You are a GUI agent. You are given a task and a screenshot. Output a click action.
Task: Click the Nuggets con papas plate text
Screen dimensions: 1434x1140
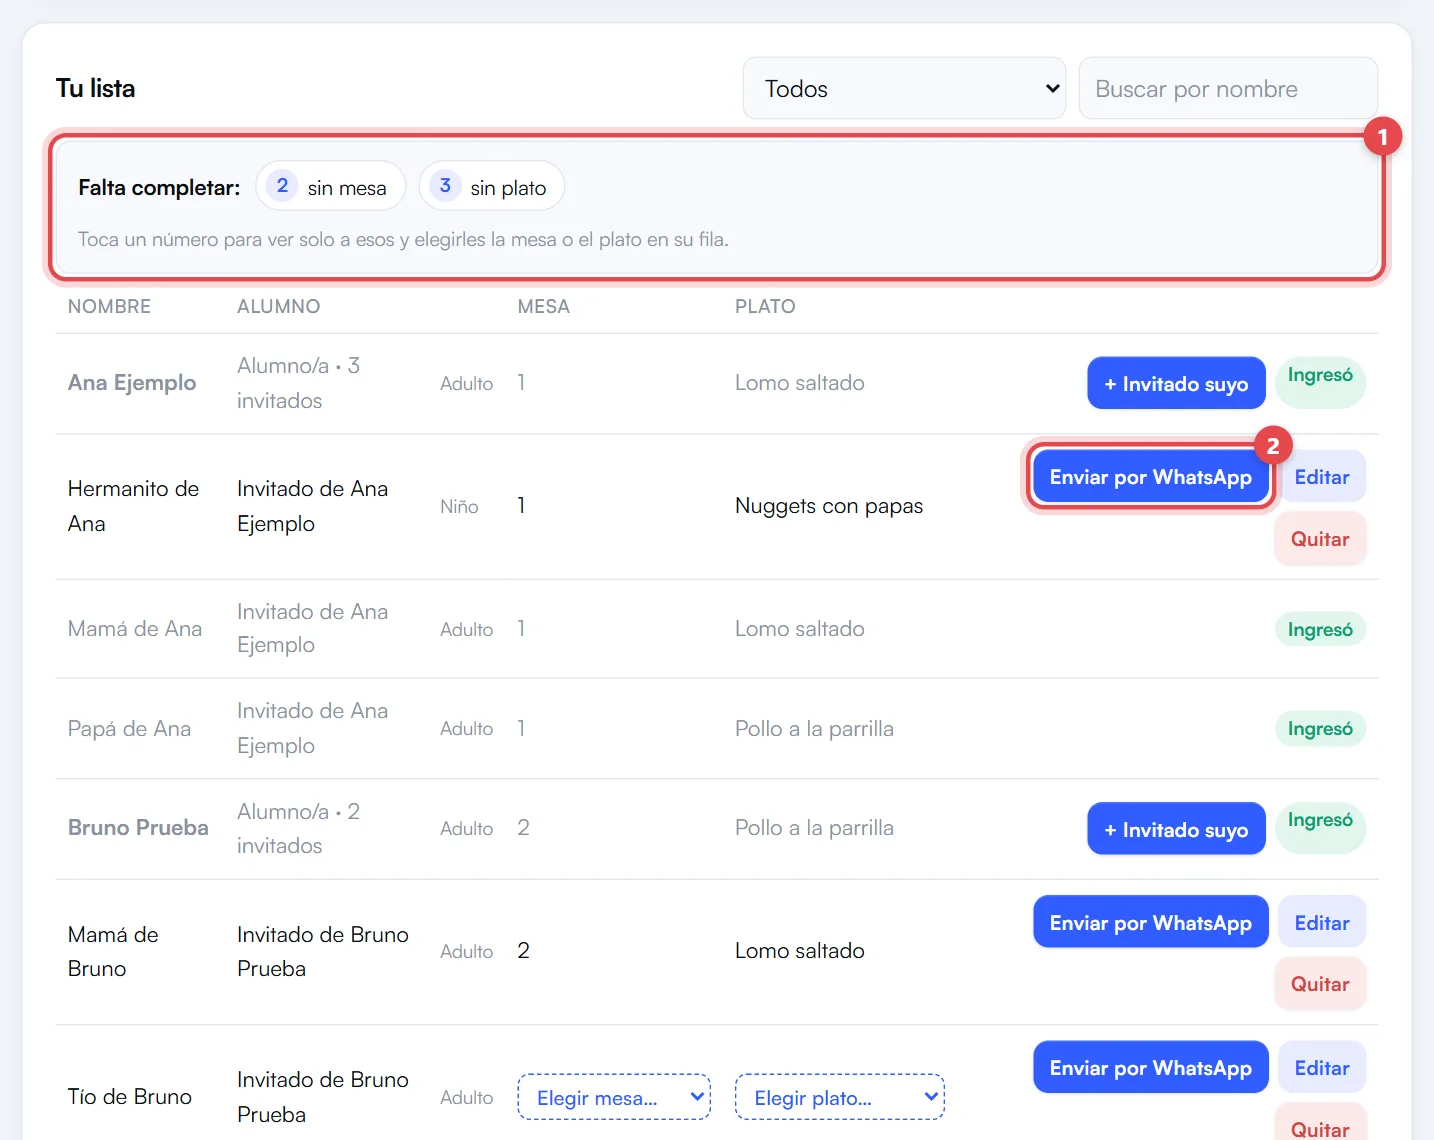(829, 506)
